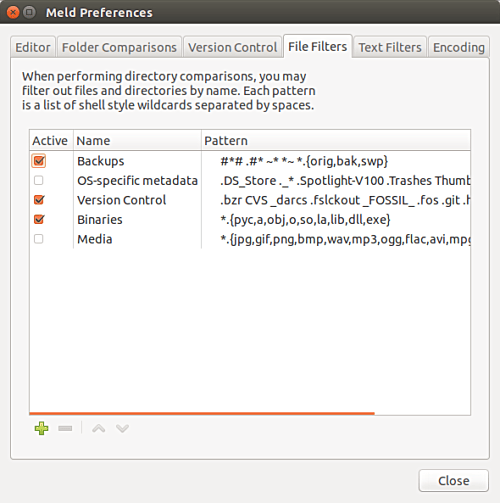The image size is (500, 503).
Task: Add a new file filter with plus icon
Action: point(41,428)
